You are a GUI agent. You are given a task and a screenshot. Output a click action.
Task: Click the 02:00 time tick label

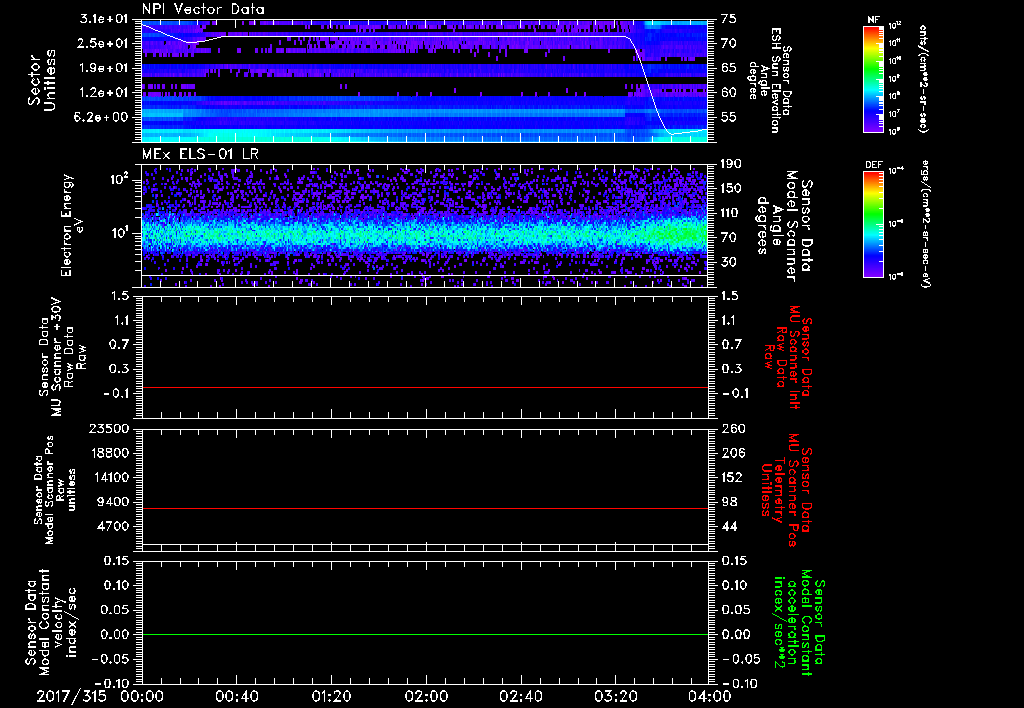(x=426, y=696)
